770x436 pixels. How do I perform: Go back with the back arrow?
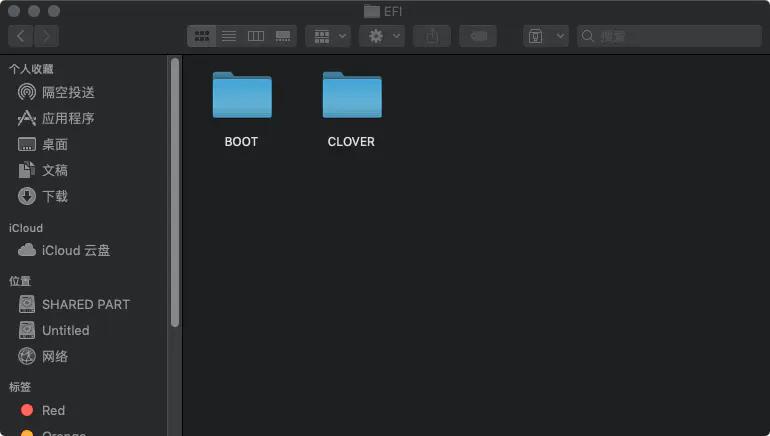tap(21, 36)
